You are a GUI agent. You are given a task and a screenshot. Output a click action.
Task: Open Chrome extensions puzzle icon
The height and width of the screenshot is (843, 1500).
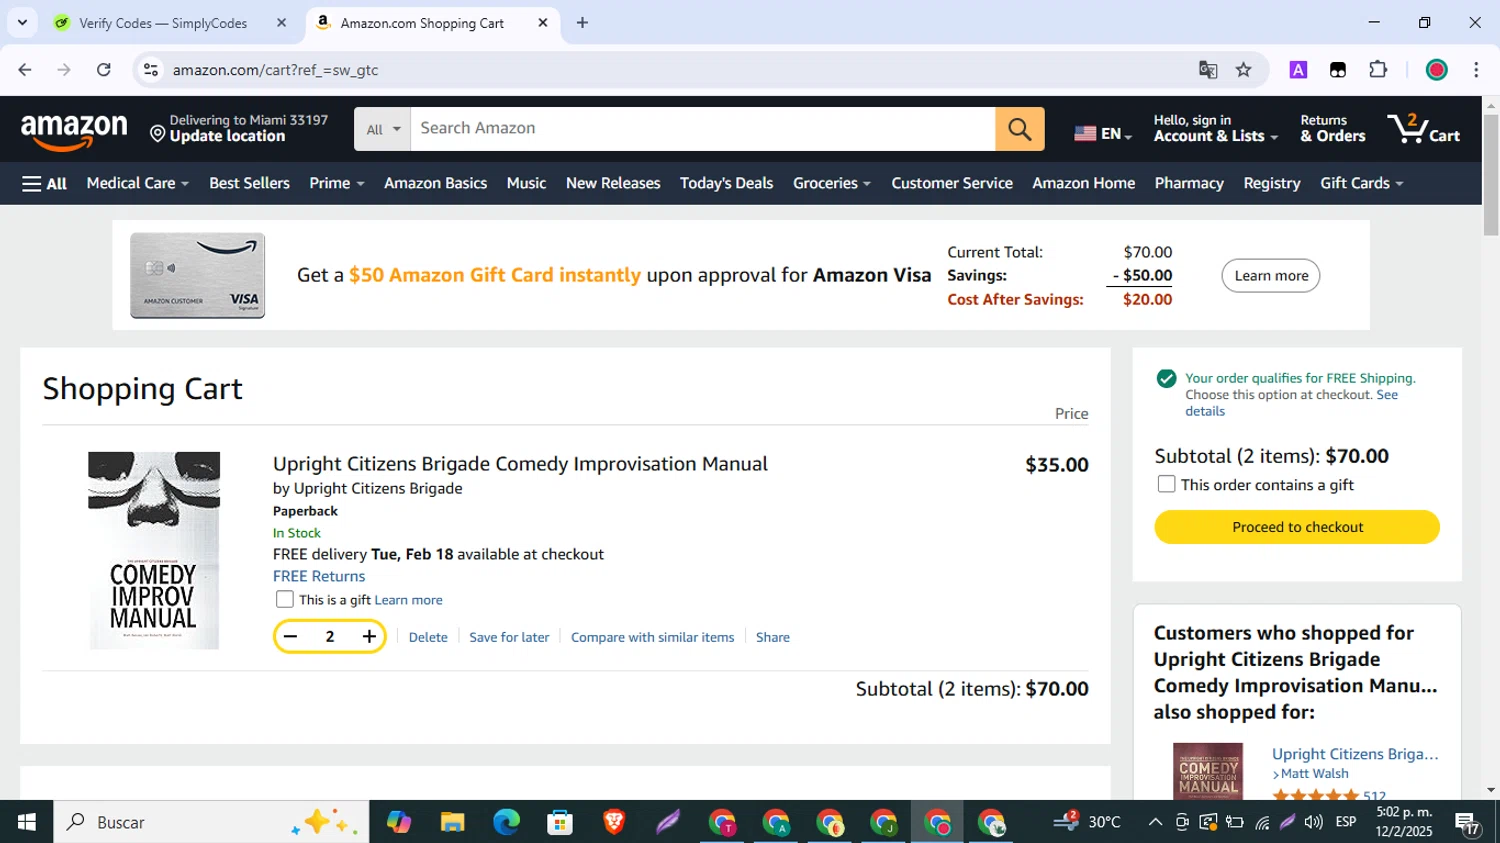tap(1378, 70)
